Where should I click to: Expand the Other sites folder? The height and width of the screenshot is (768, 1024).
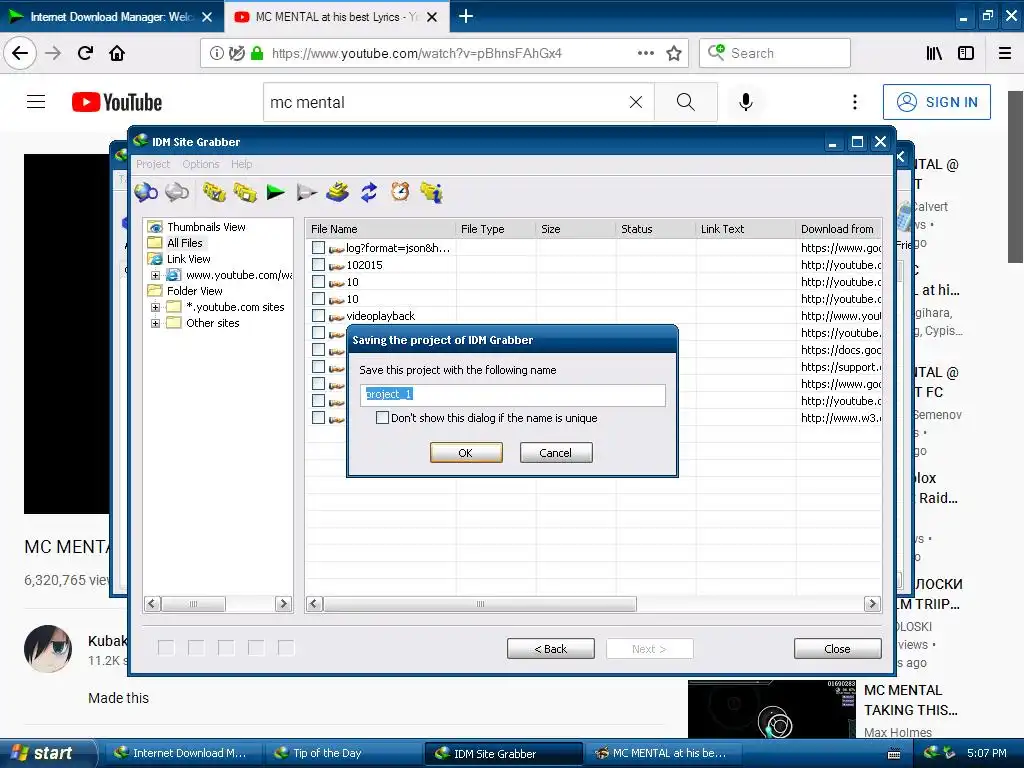155,323
